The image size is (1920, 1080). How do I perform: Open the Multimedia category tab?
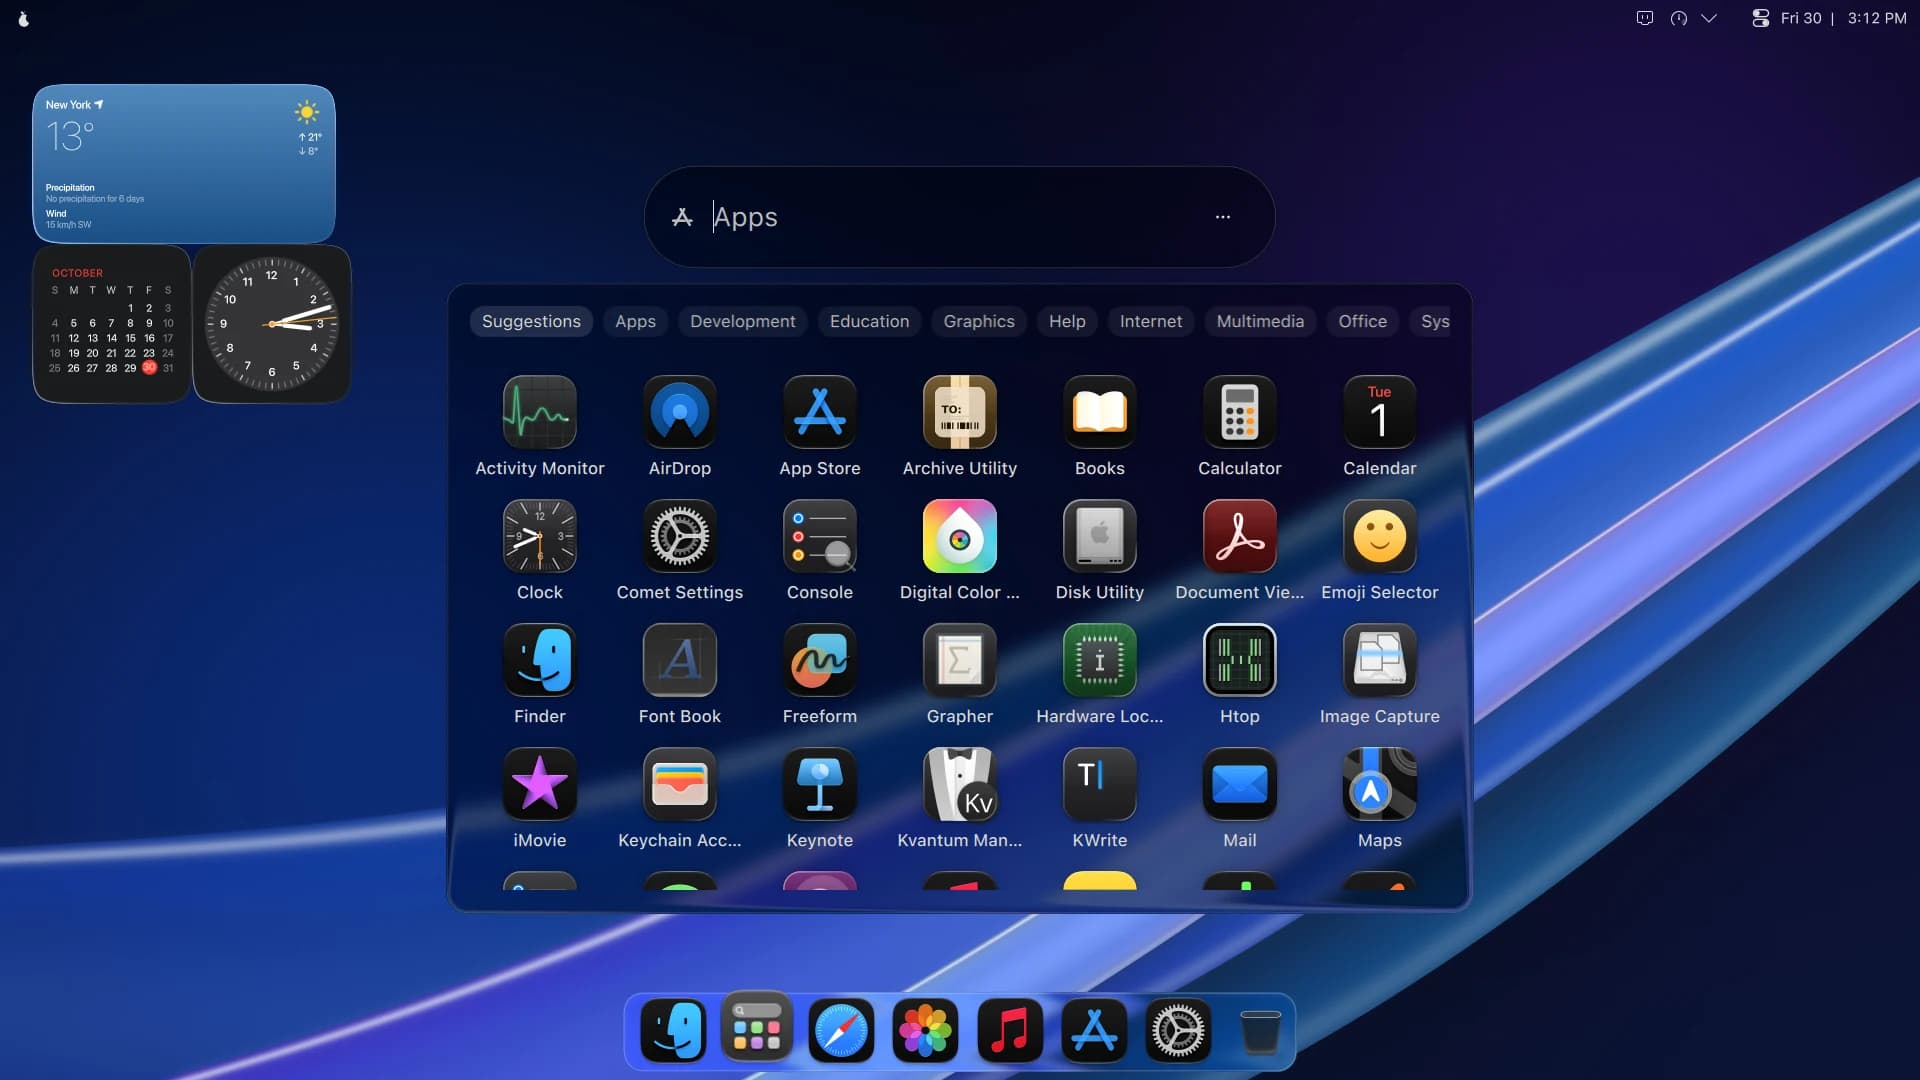tap(1260, 321)
